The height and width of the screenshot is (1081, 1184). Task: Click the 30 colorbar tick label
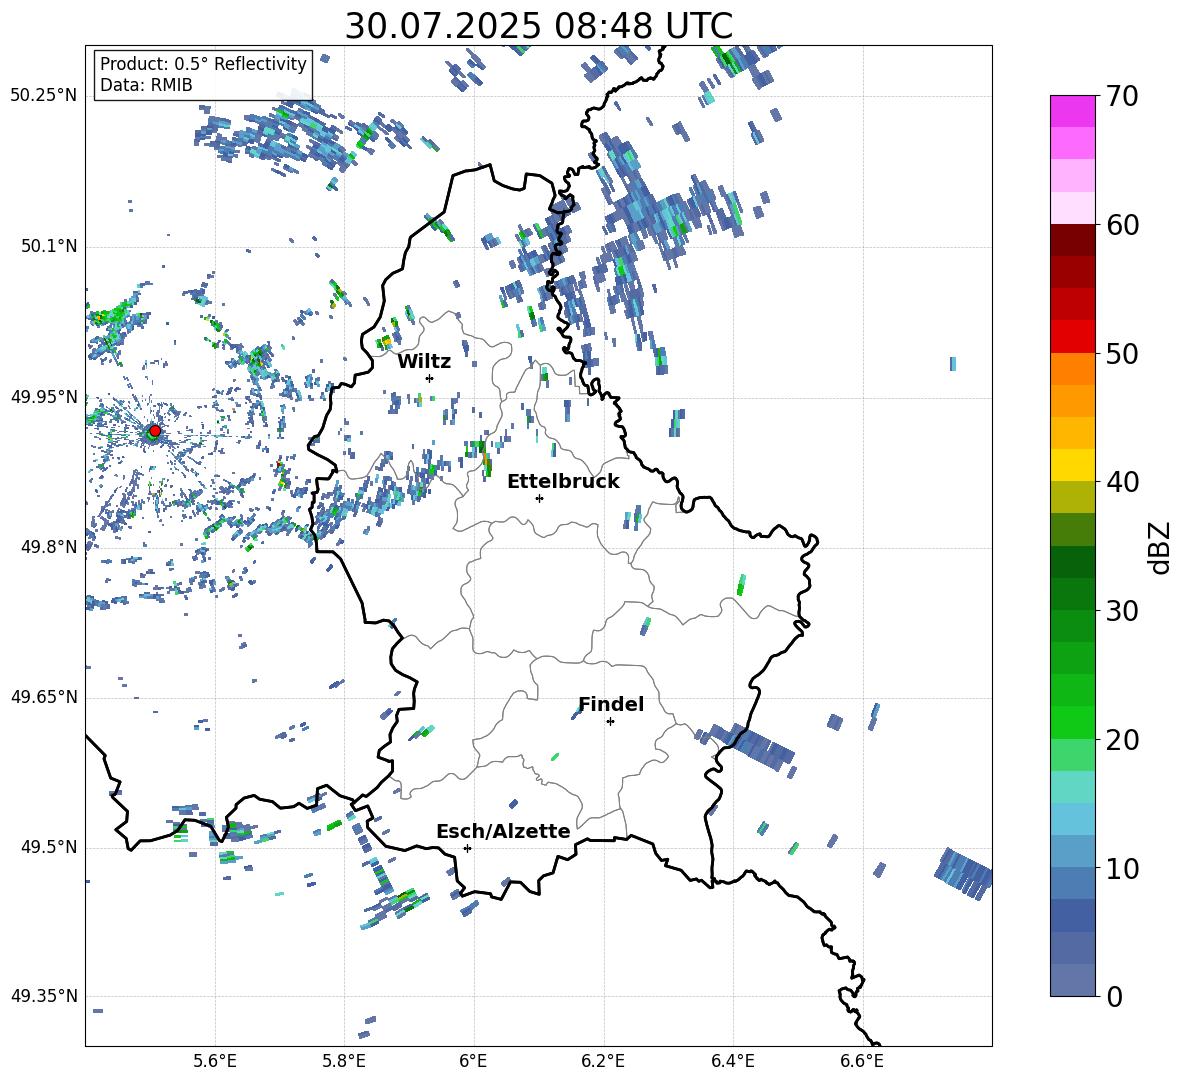click(1122, 611)
